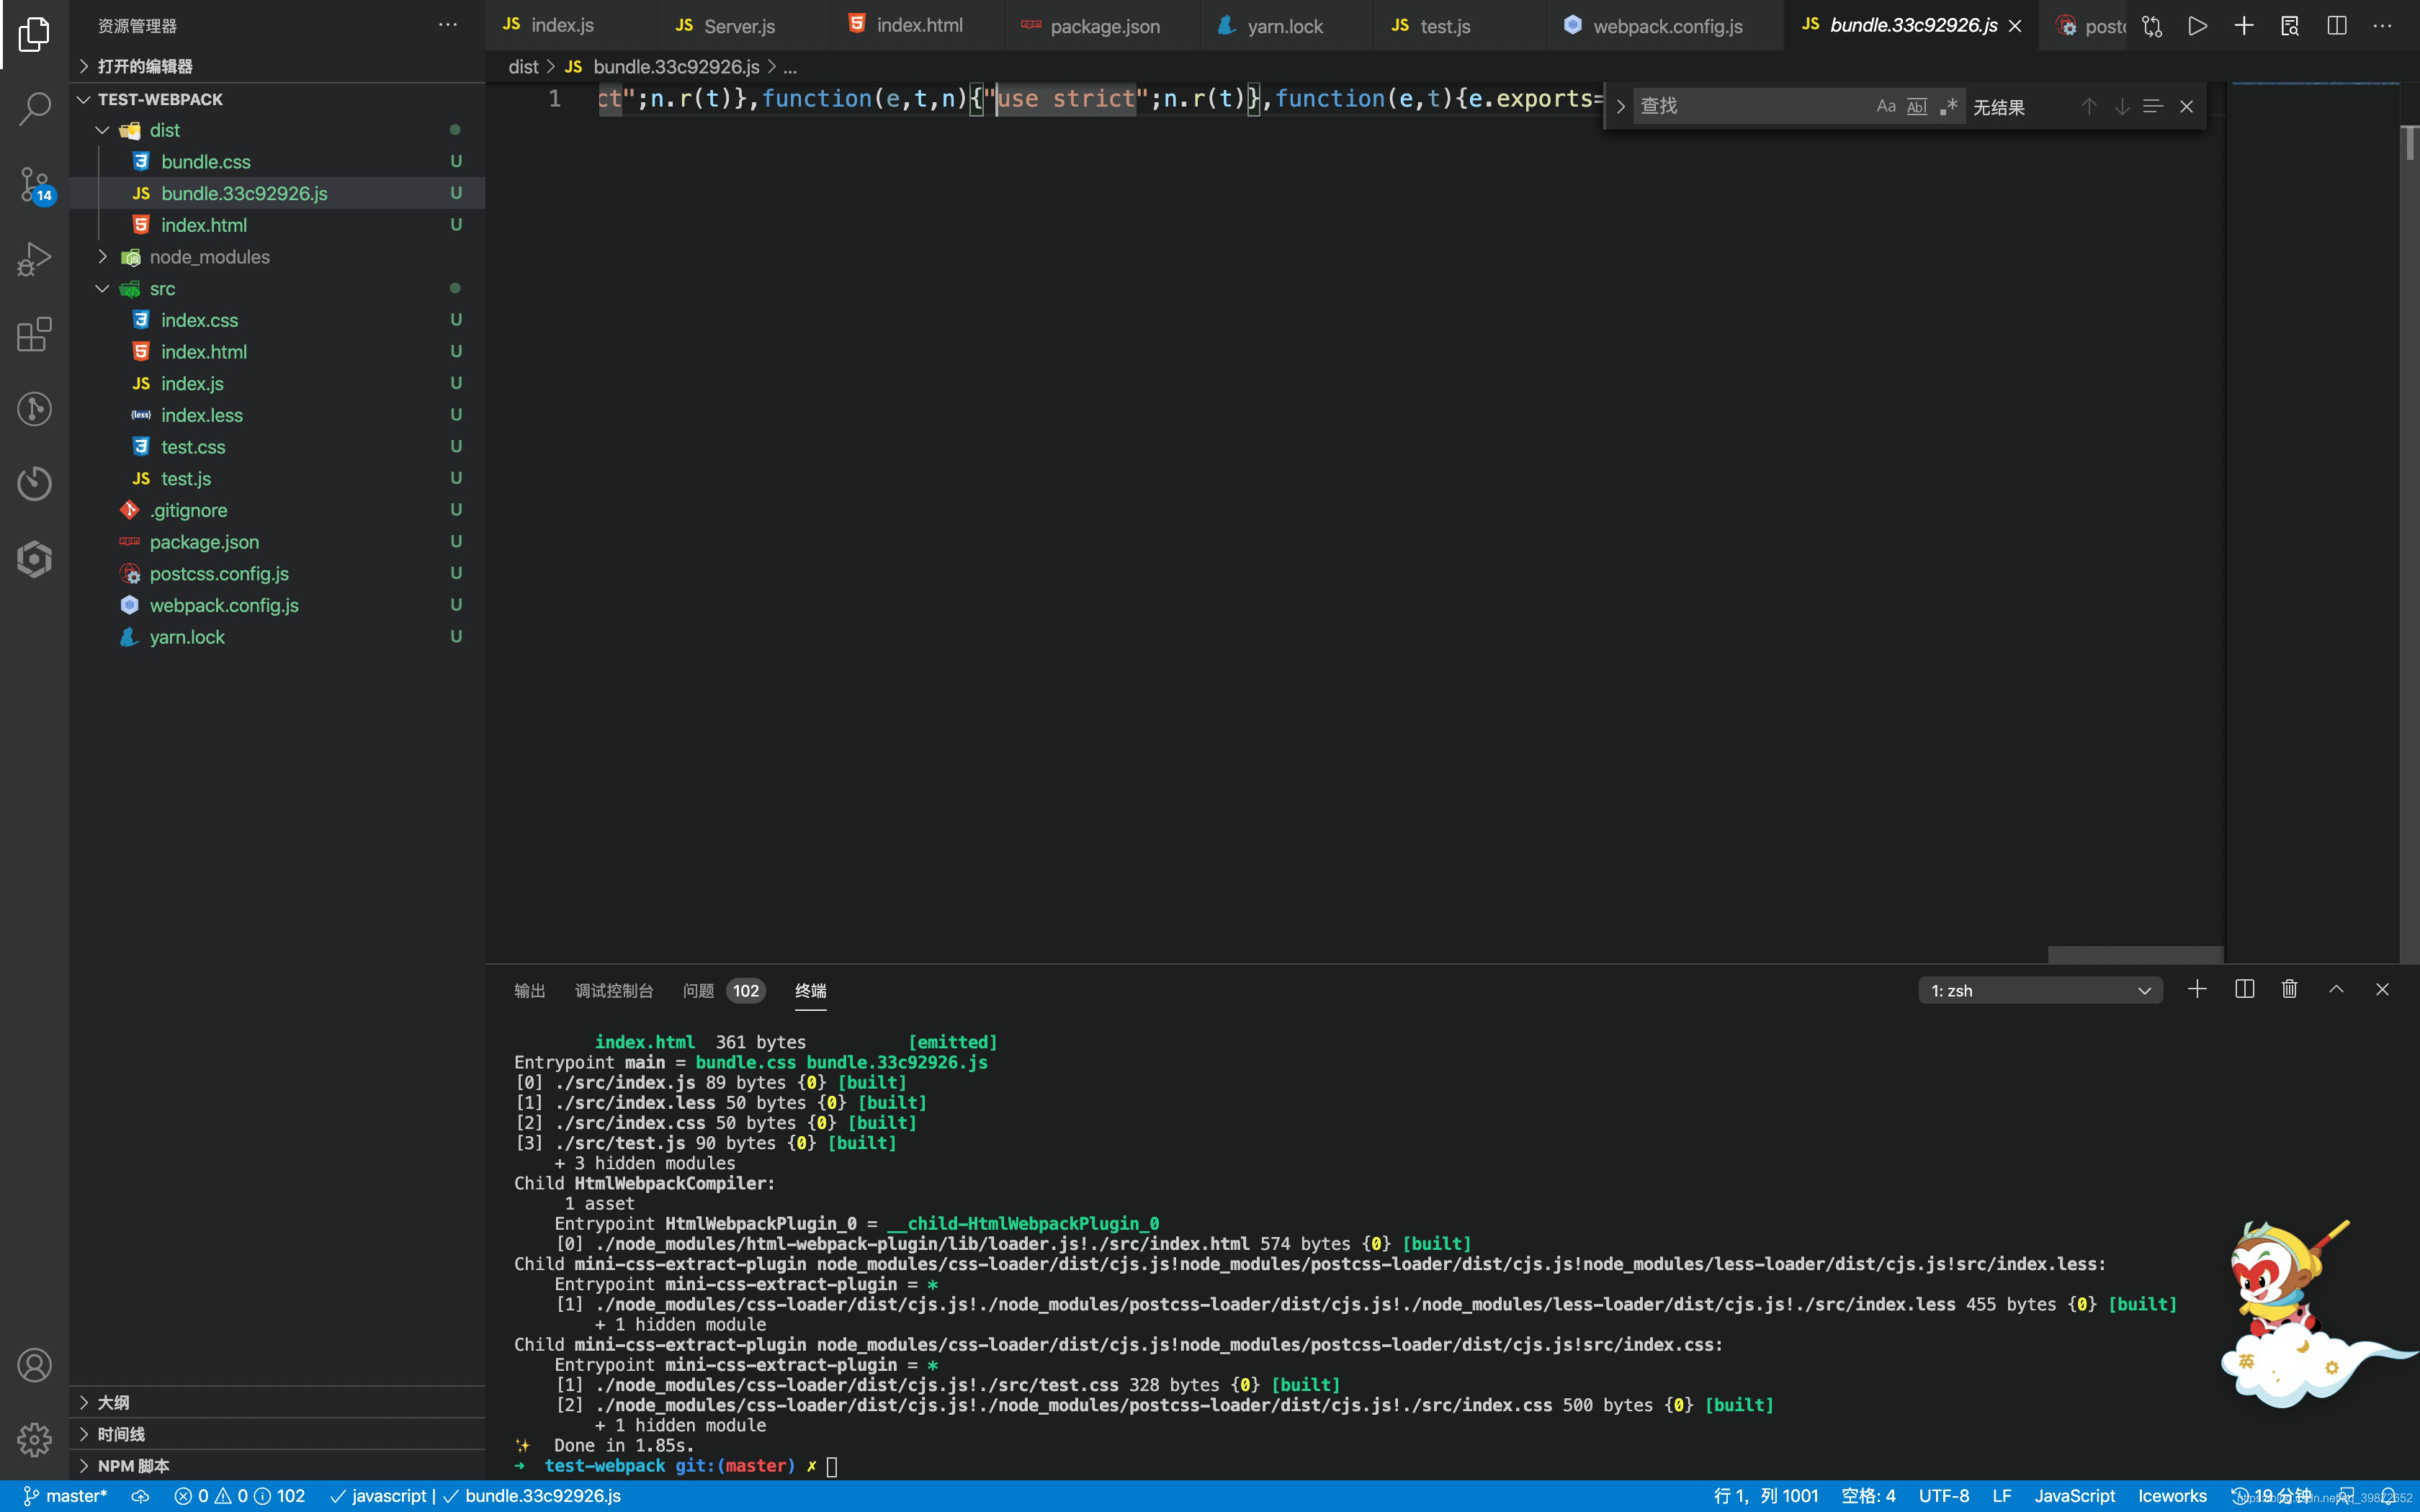Toggle Use Regular Expression in find widget
This screenshot has width=2420, height=1512.
point(1948,106)
